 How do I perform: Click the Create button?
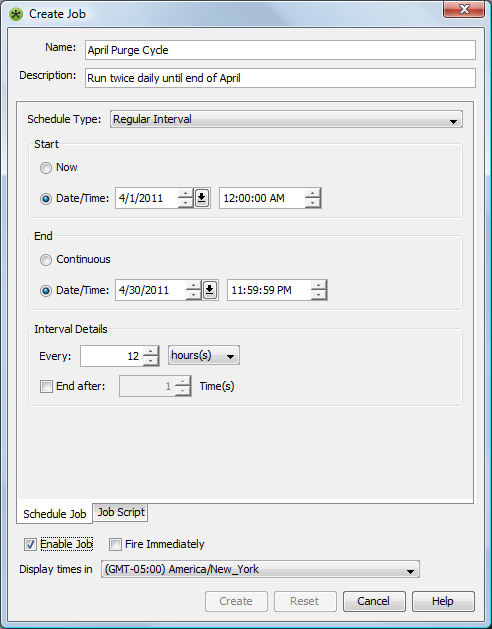point(236,601)
